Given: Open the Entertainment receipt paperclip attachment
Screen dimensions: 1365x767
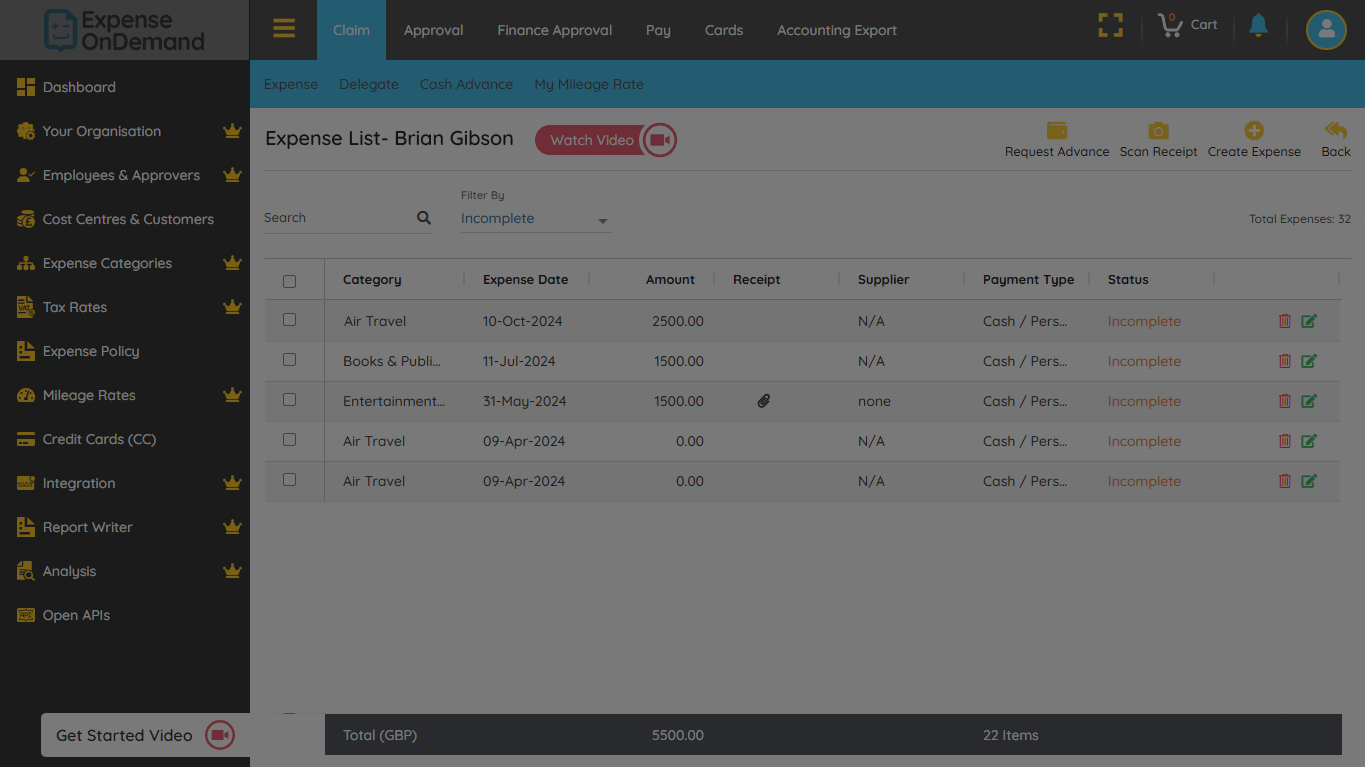Looking at the screenshot, I should point(764,401).
